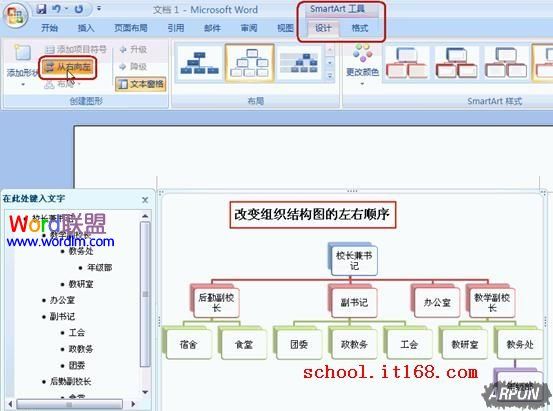The image size is (553, 411).
Task: Close the 在此处键入文字 text pane
Action: (x=145, y=200)
